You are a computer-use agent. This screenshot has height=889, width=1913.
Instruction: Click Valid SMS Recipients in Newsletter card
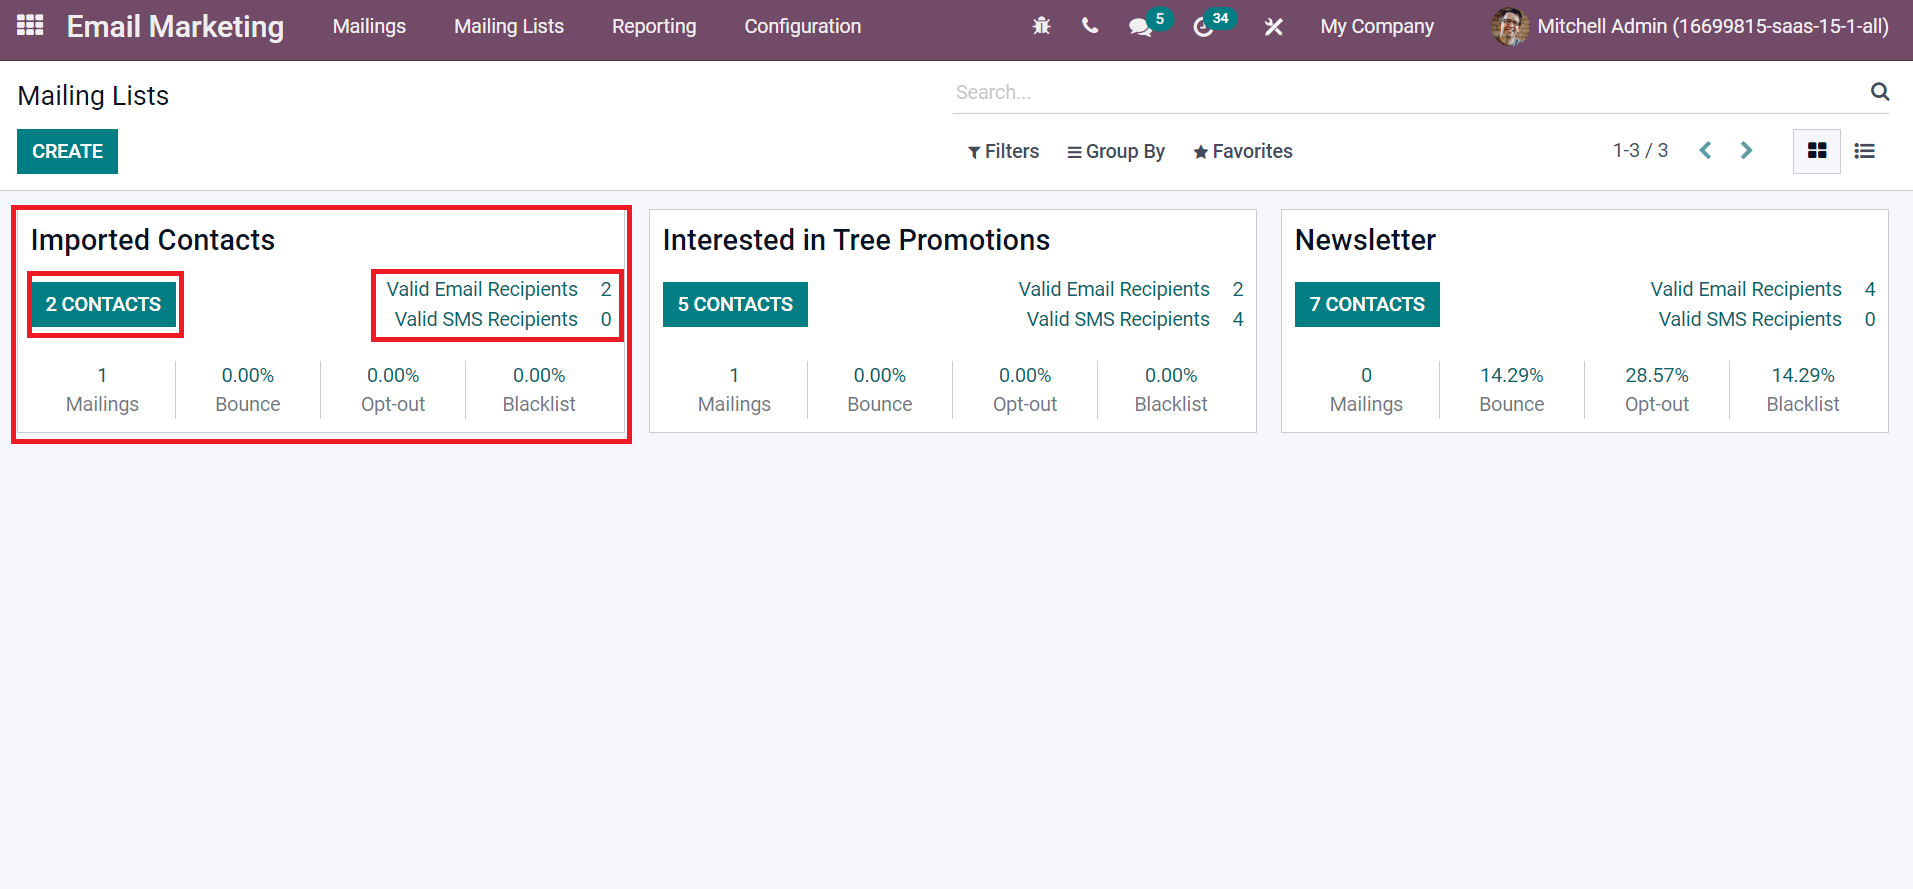coord(1750,319)
